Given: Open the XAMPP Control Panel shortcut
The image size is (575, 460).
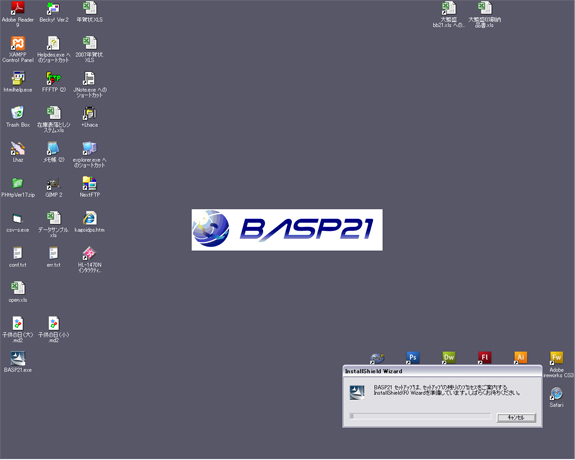Looking at the screenshot, I should coord(18,43).
